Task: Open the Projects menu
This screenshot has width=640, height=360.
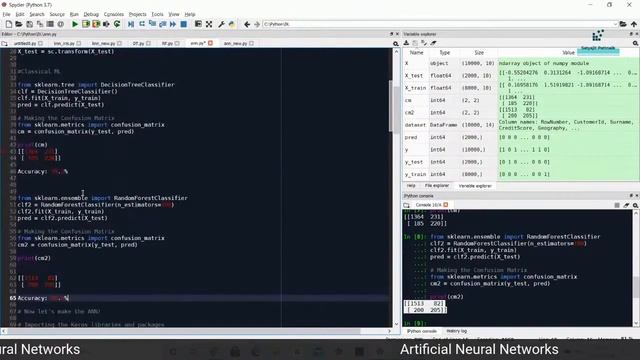Action: (x=138, y=14)
